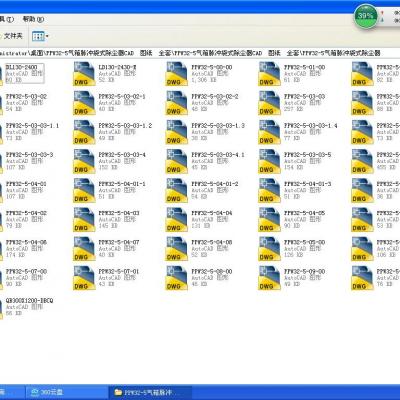Select the PPW32-5-01-00 DWG icon
Image resolution: width=400 pixels, height=400 pixels.
[269, 74]
